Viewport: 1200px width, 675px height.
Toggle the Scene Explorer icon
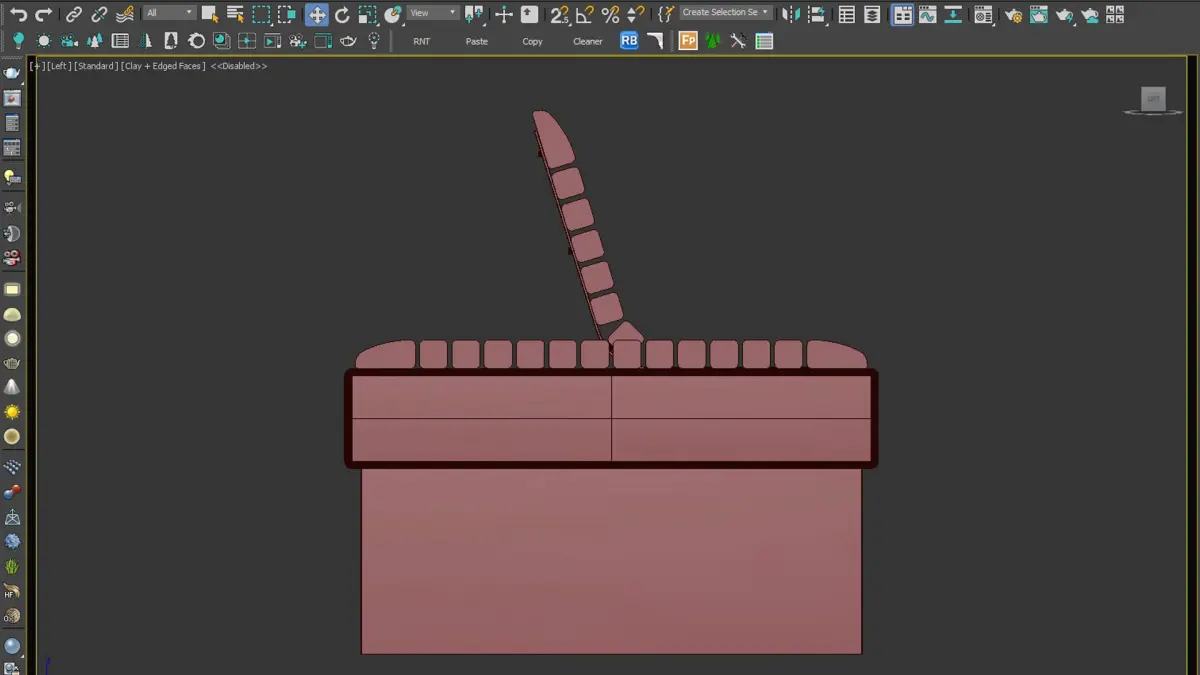[847, 14]
